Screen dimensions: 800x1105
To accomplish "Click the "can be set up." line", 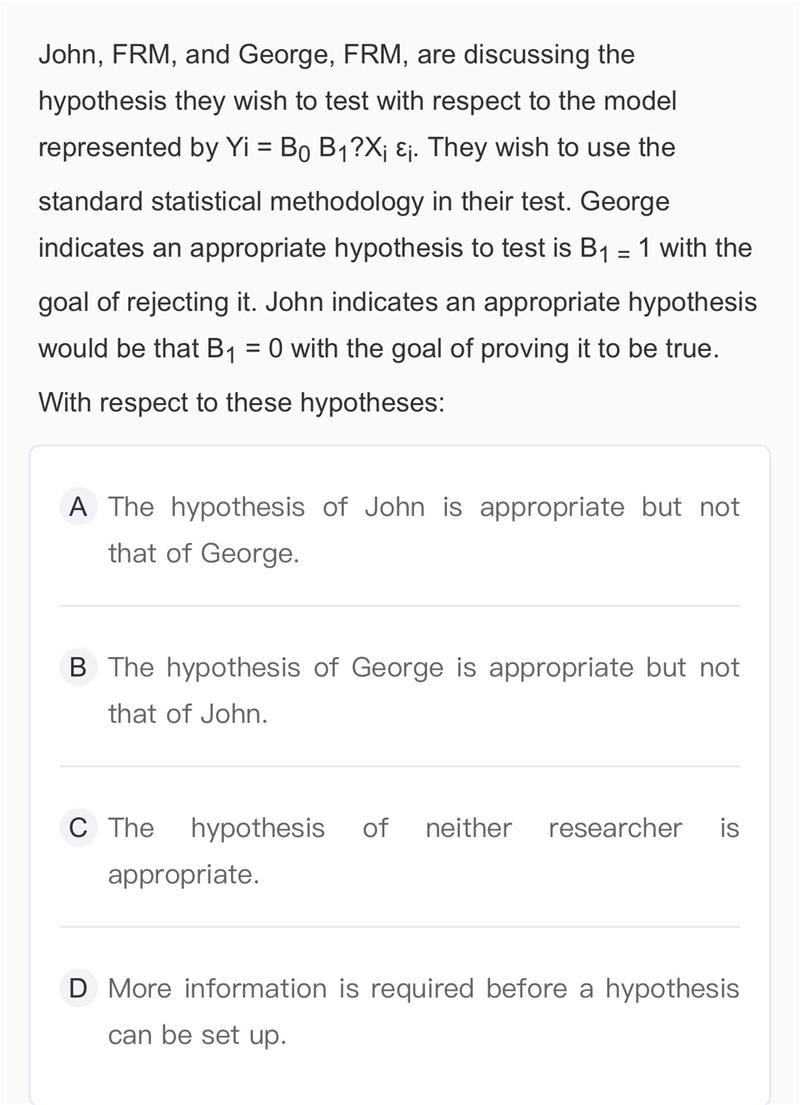I will pos(197,1035).
